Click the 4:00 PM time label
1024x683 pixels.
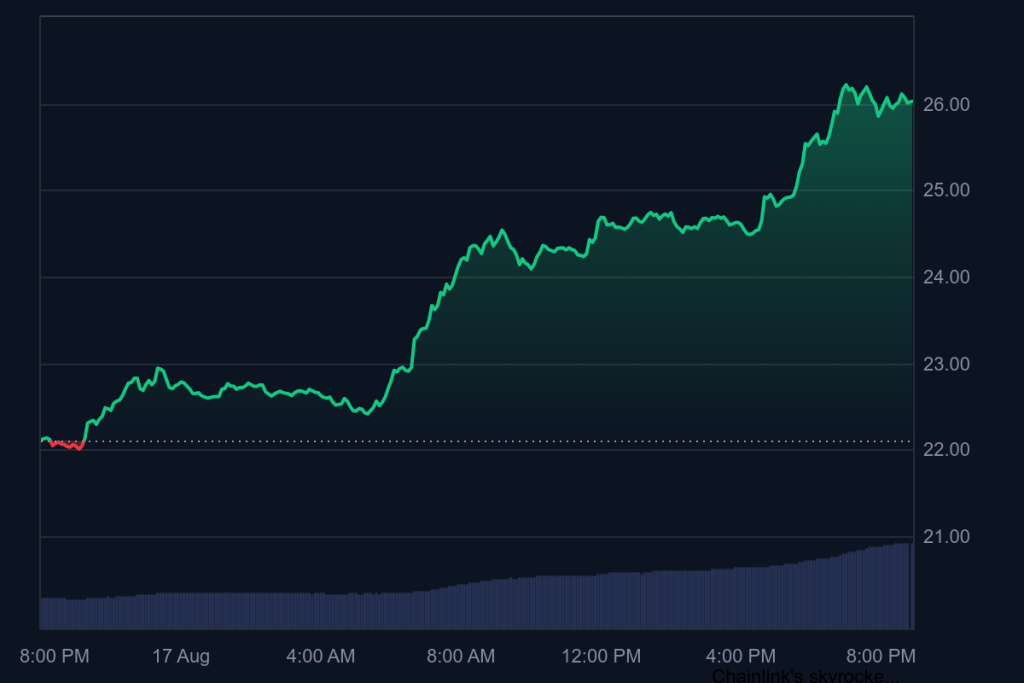[740, 657]
